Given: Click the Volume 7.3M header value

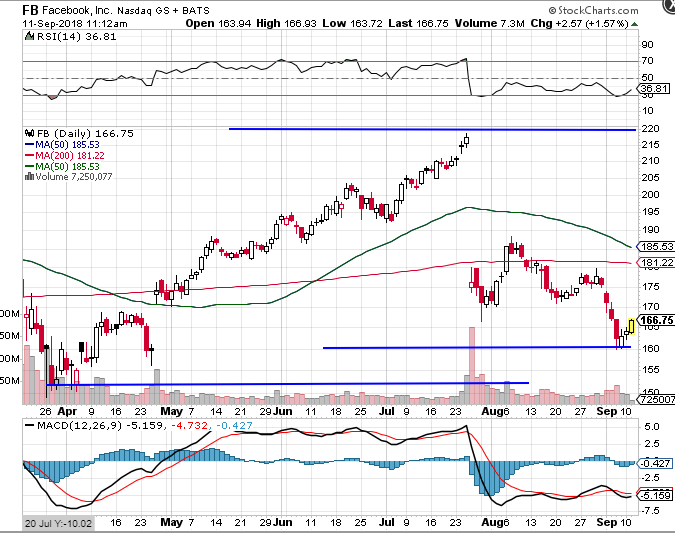Looking at the screenshot, I should coord(489,23).
